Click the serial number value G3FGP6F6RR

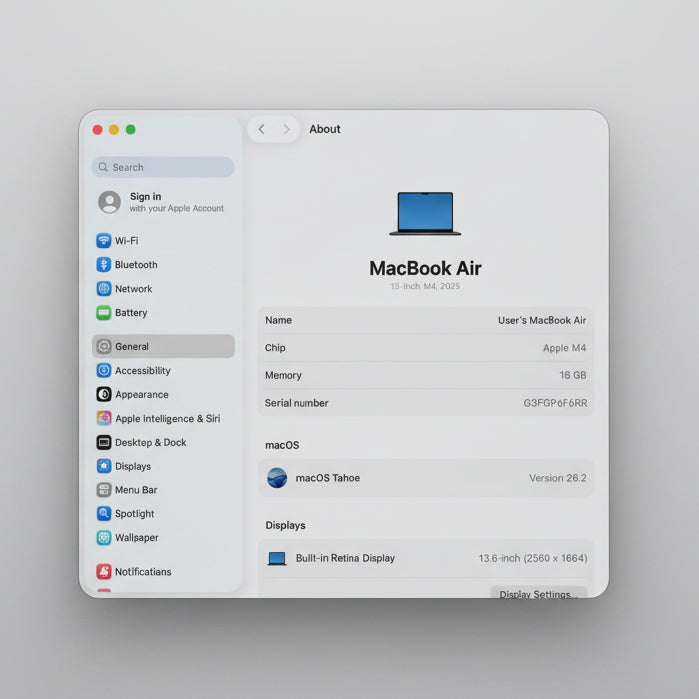(x=555, y=403)
